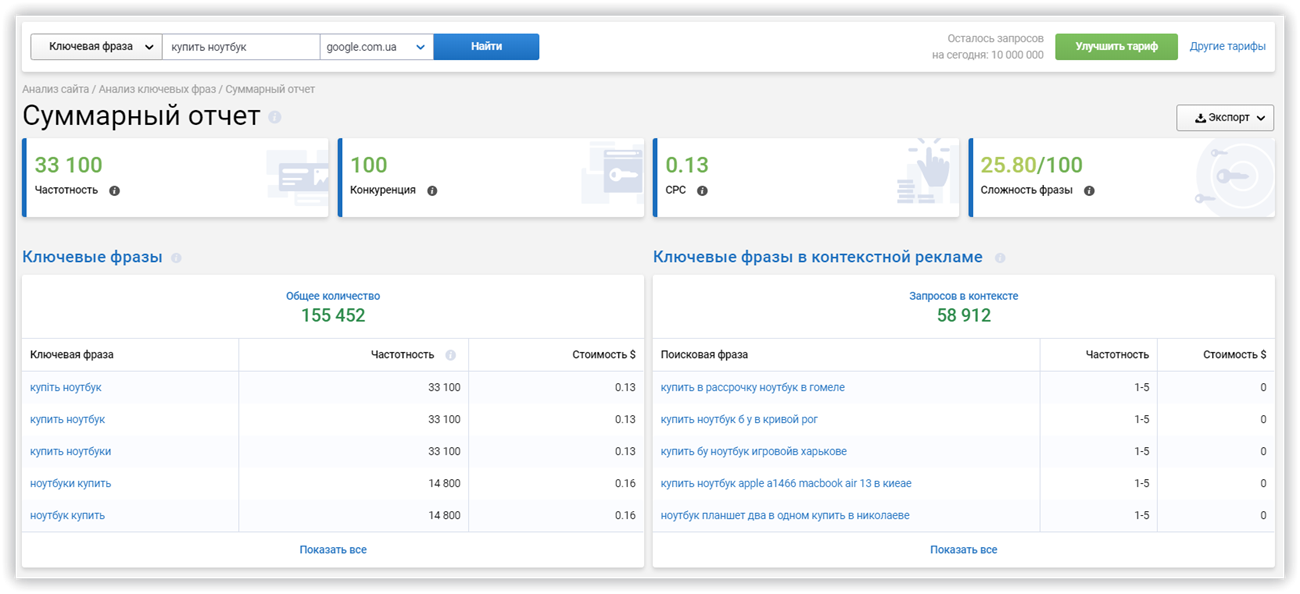Click the 58 912 context queries value
Screen dimensions: 1300x594
point(964,316)
